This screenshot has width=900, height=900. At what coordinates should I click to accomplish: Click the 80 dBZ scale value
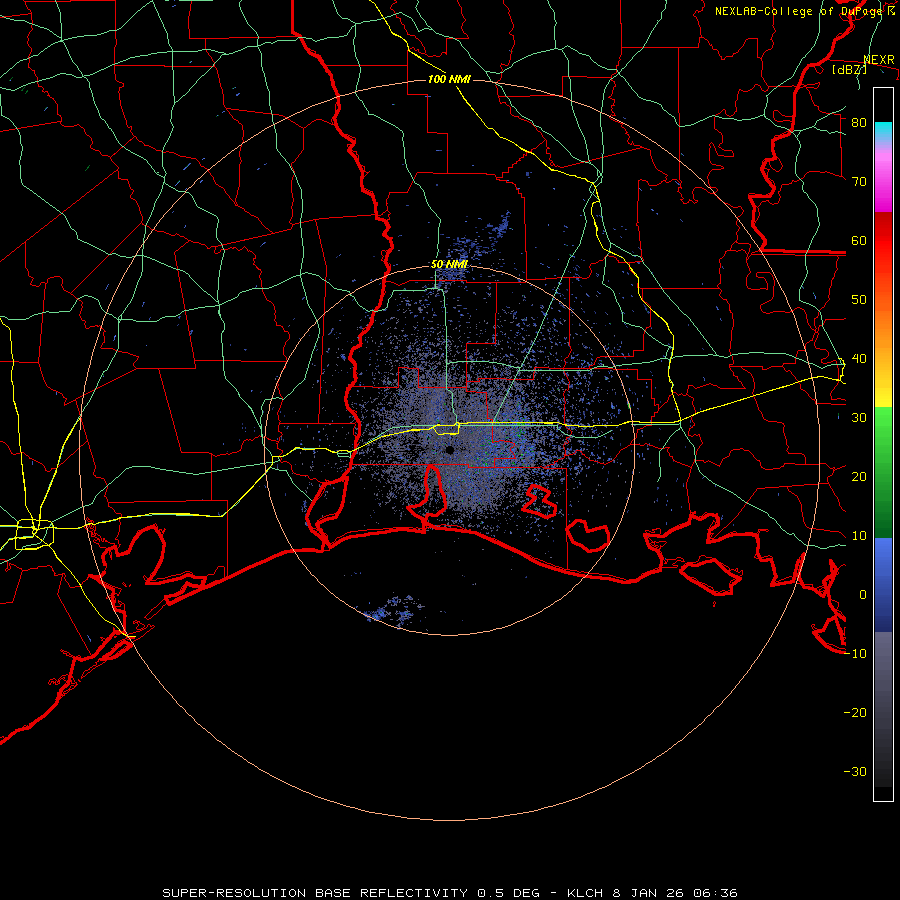859,123
